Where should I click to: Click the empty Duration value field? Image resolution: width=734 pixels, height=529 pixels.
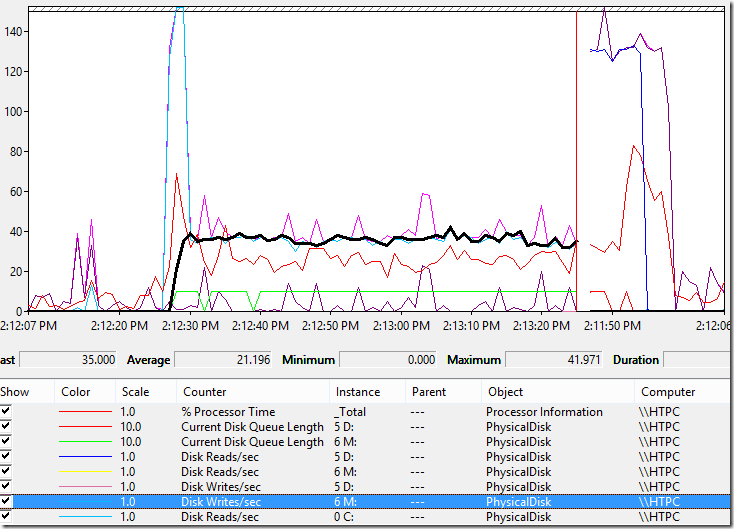[x=697, y=360]
